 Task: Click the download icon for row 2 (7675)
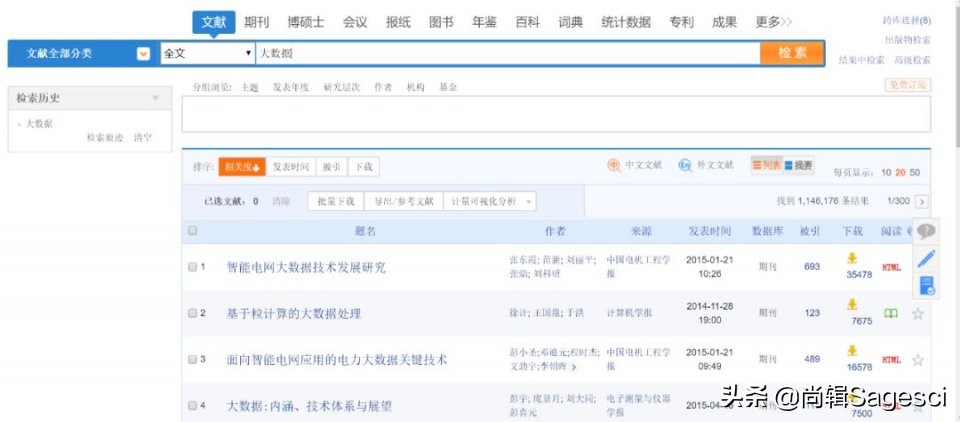click(852, 305)
